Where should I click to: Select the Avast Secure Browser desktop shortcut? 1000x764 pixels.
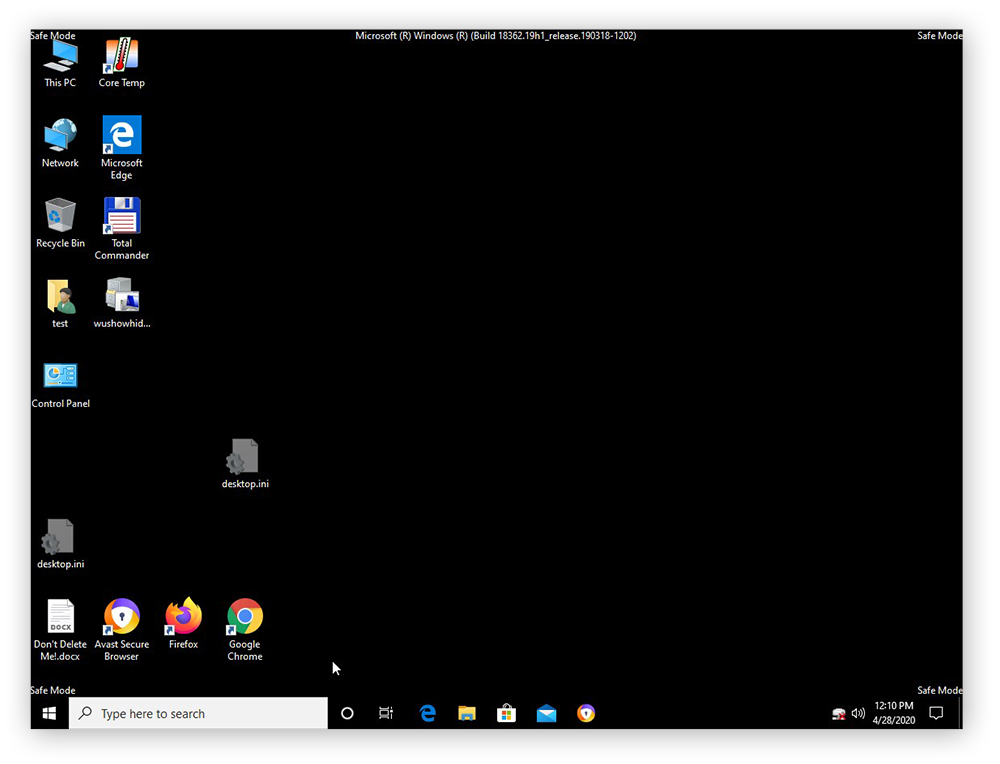(121, 630)
